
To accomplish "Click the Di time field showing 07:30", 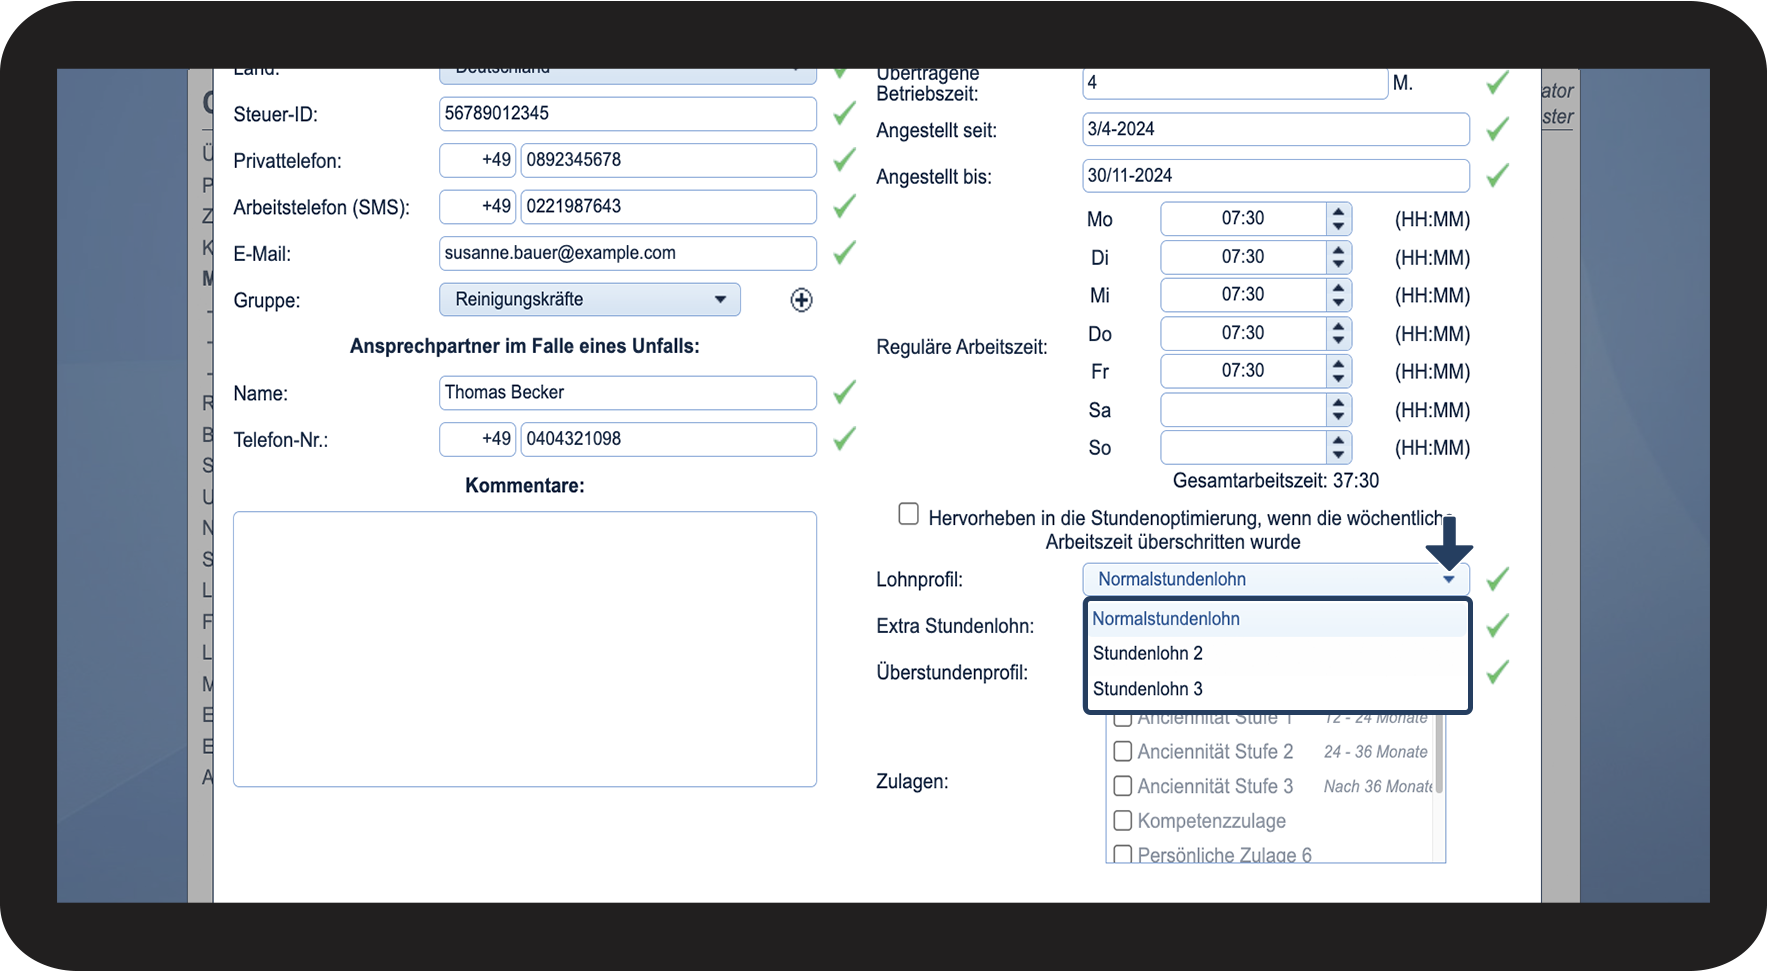I will (x=1244, y=257).
